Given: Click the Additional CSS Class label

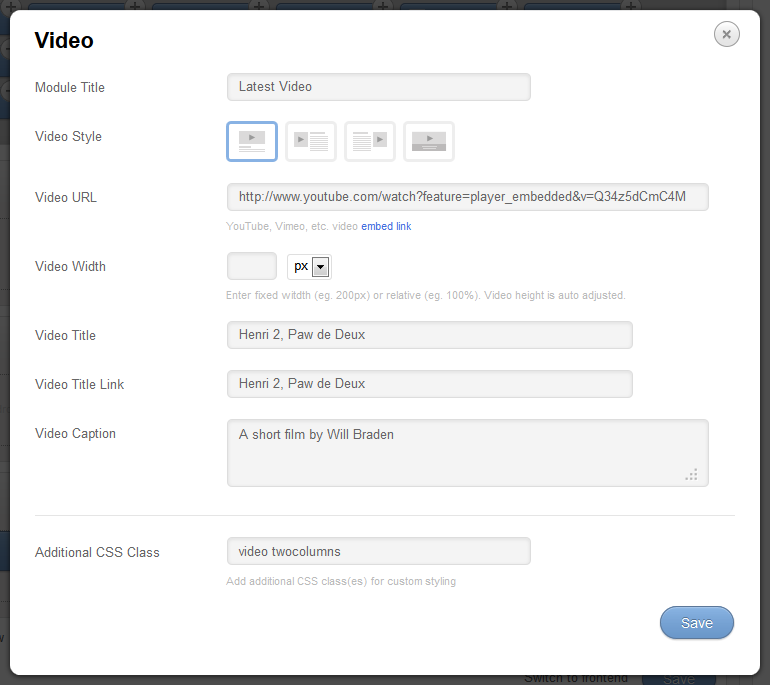Looking at the screenshot, I should pos(97,552).
